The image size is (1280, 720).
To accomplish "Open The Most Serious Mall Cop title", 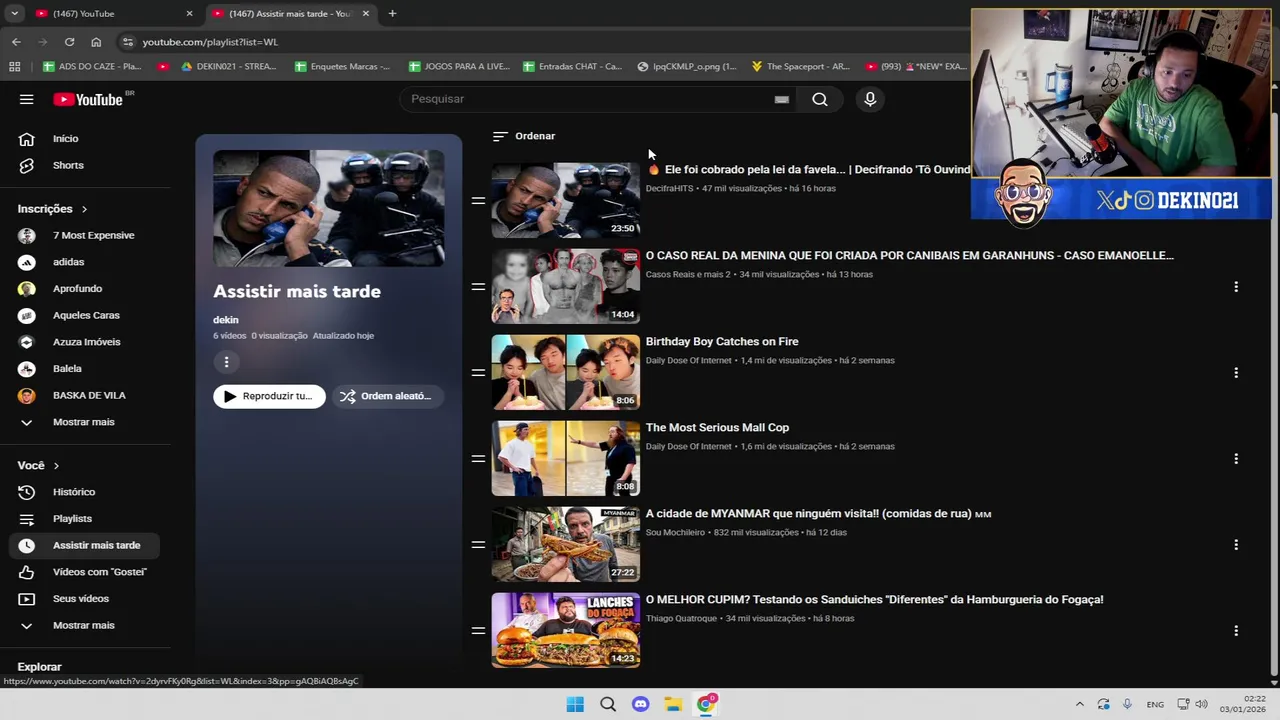I will pyautogui.click(x=717, y=428).
